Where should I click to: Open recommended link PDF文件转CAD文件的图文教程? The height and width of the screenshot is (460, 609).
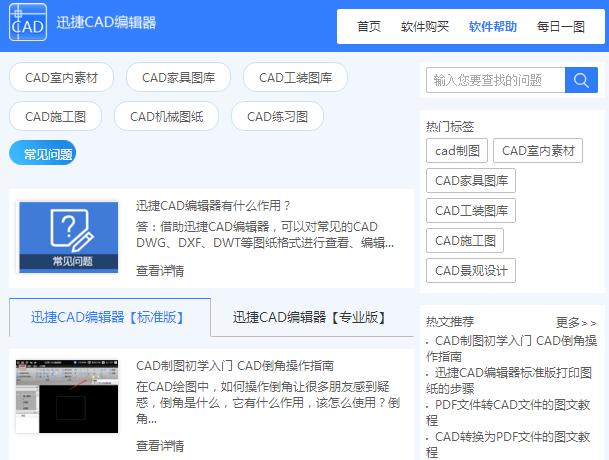point(508,413)
